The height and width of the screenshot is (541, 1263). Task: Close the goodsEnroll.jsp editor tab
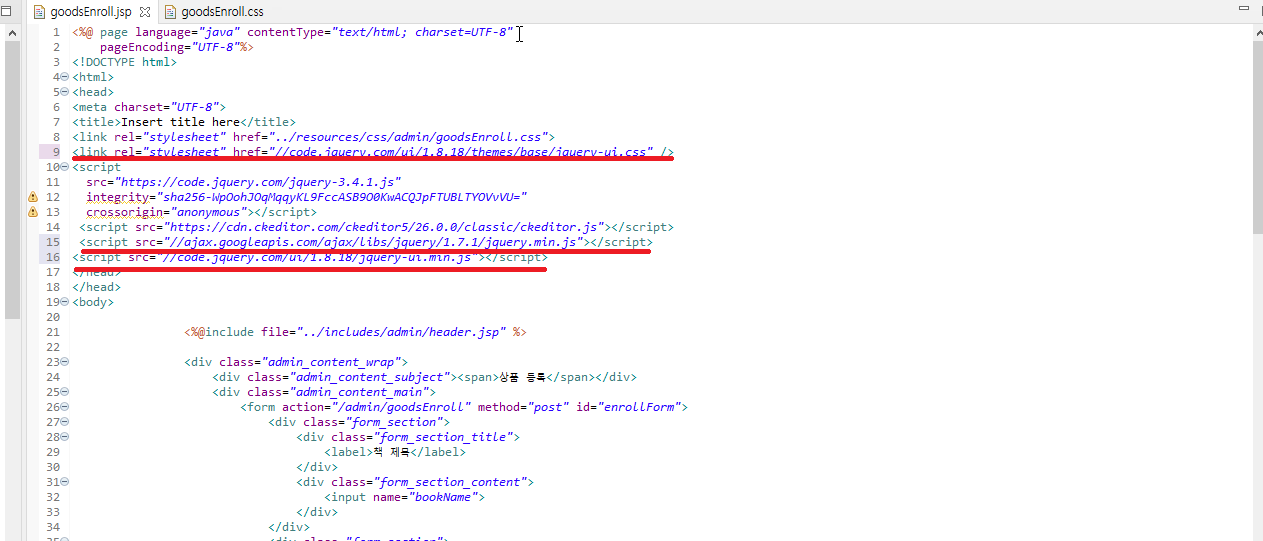coord(144,12)
